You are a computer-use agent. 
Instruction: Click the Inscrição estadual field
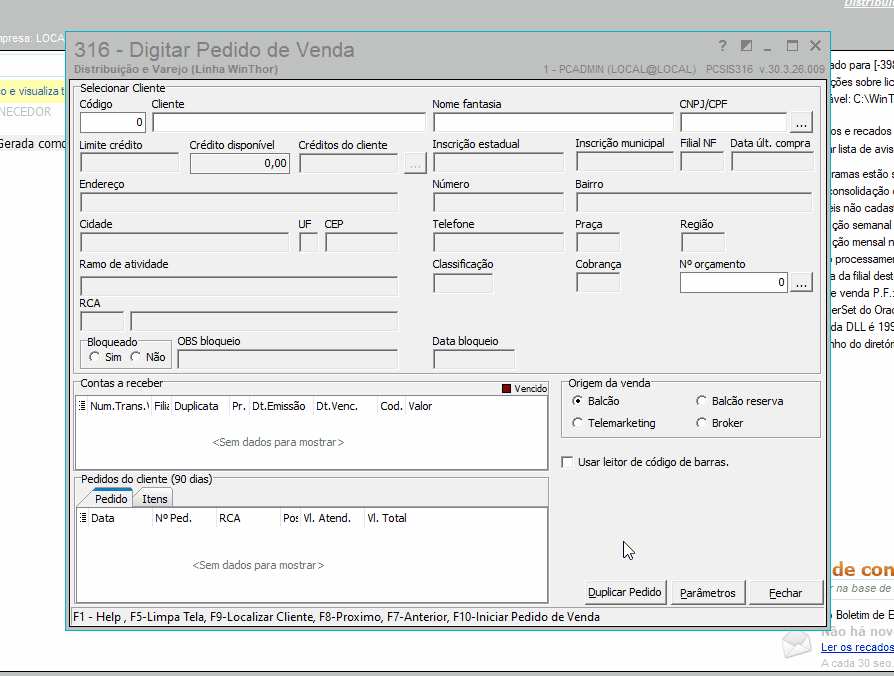[498, 162]
